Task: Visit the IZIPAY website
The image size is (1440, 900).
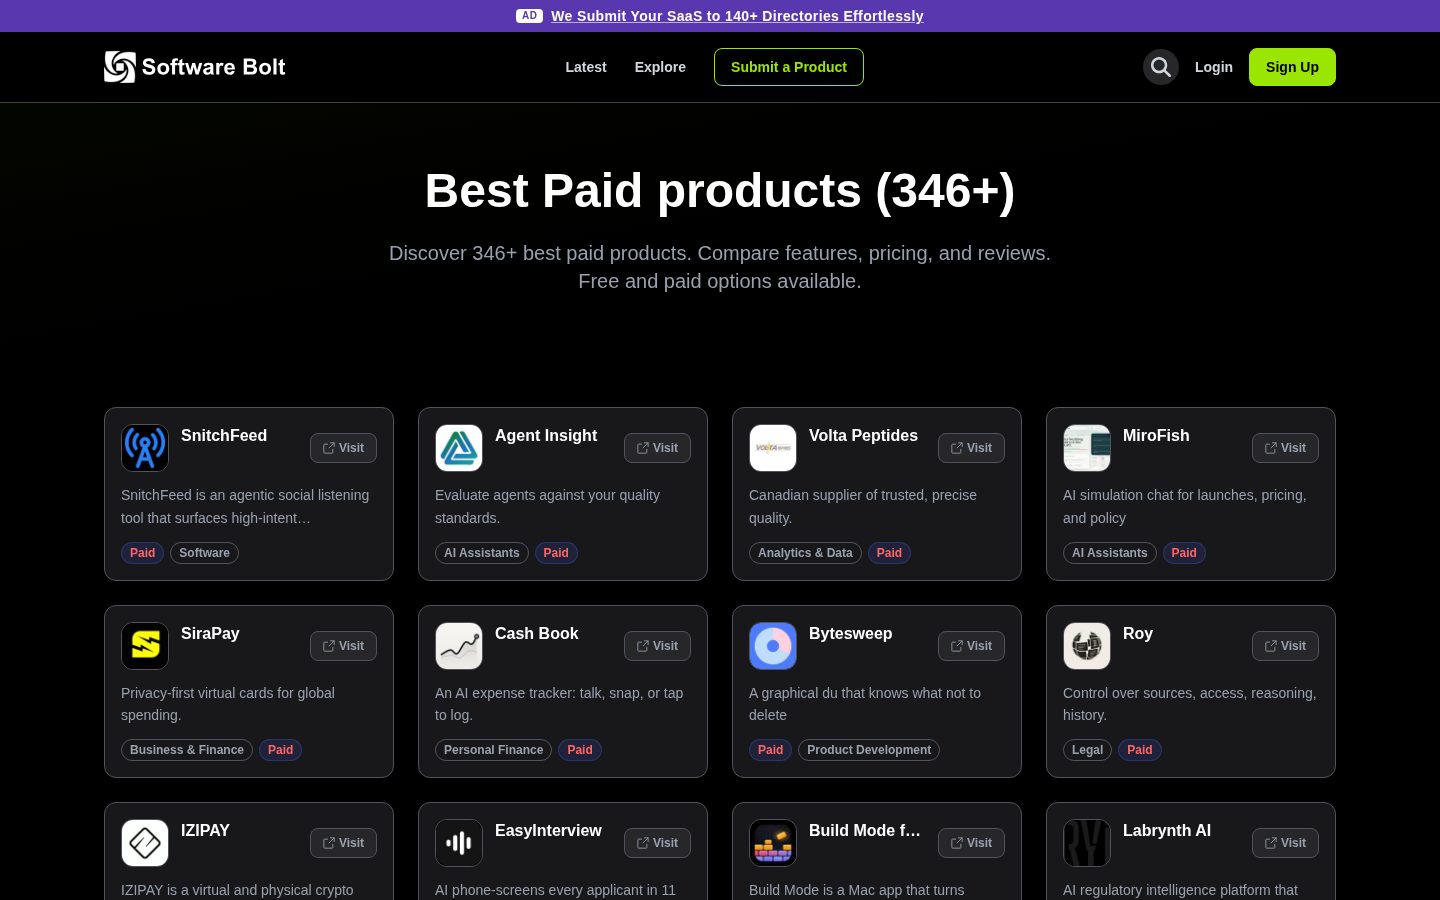Action: click(343, 843)
